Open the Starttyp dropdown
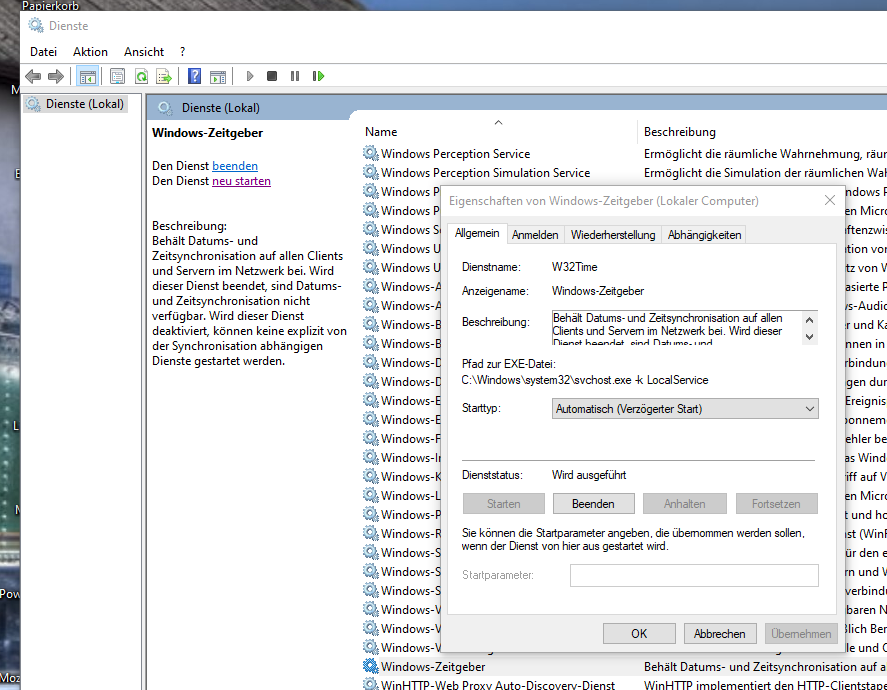This screenshot has width=887, height=690. [685, 408]
